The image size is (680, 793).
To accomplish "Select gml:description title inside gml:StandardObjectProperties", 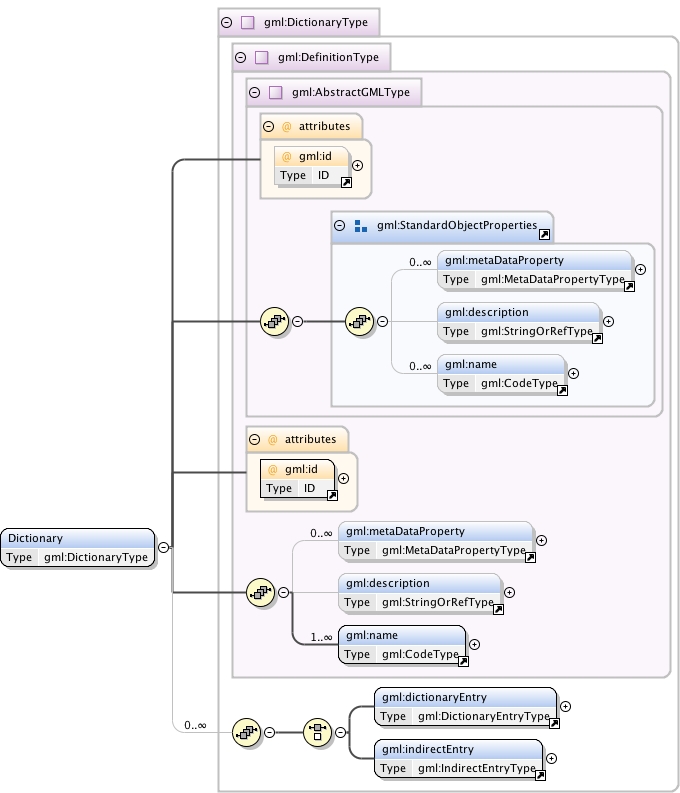I will pos(487,312).
